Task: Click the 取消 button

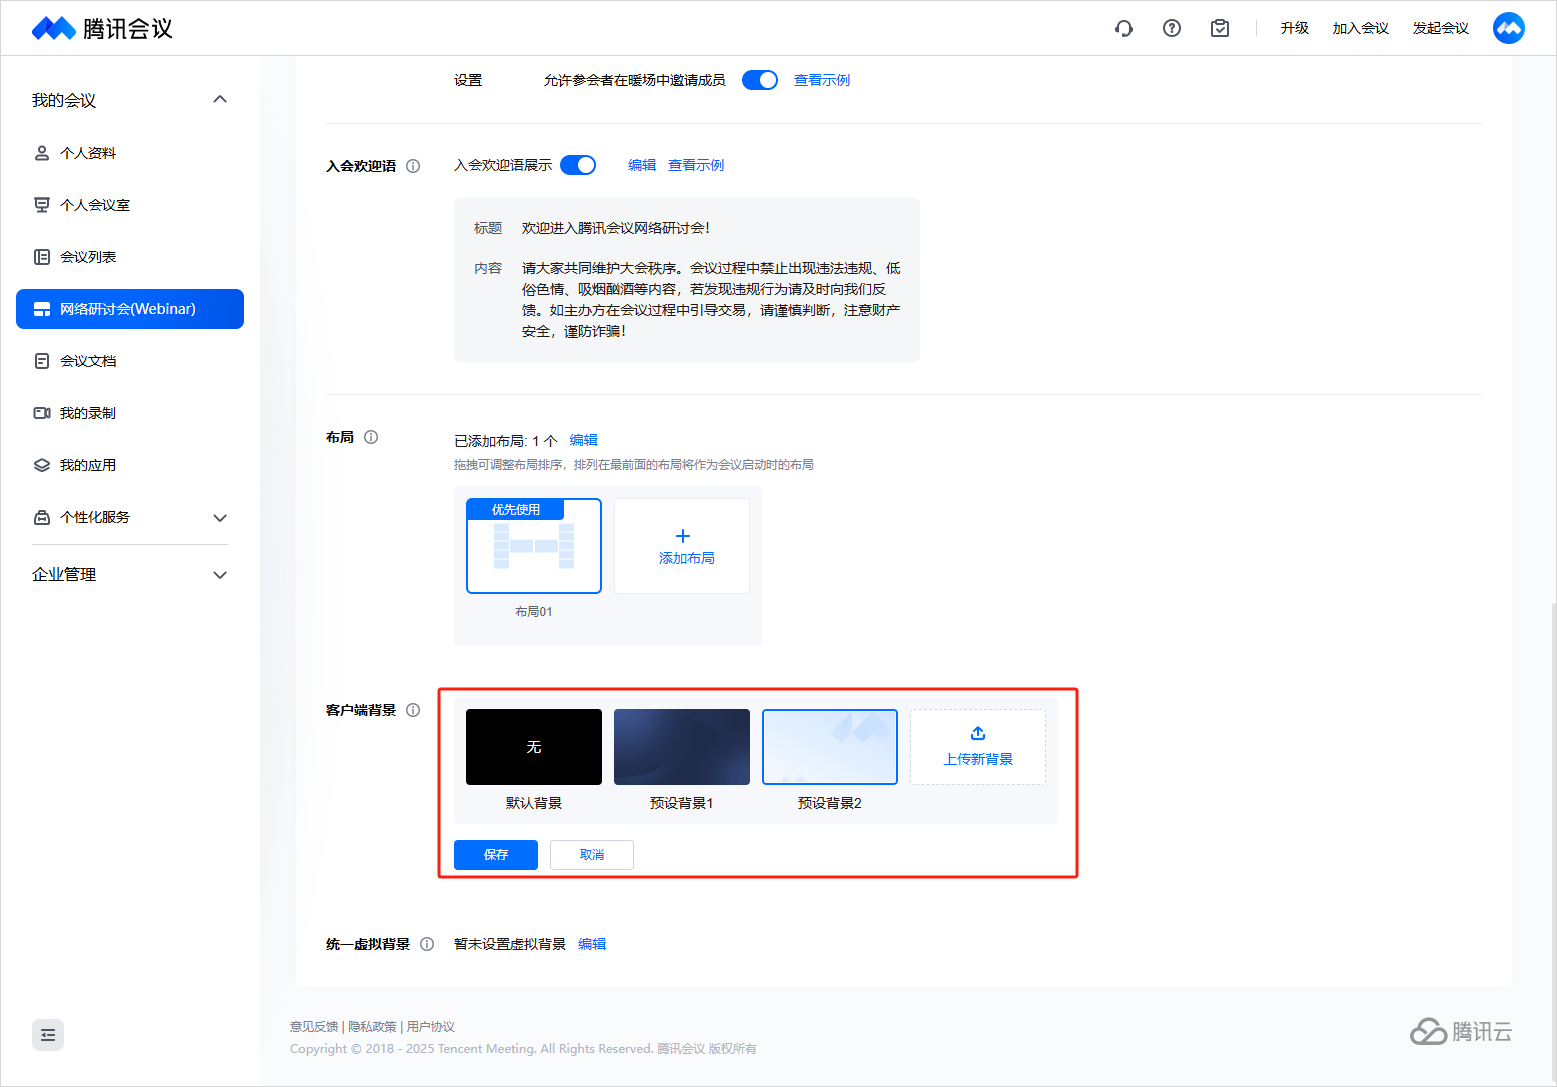Action: (x=592, y=855)
